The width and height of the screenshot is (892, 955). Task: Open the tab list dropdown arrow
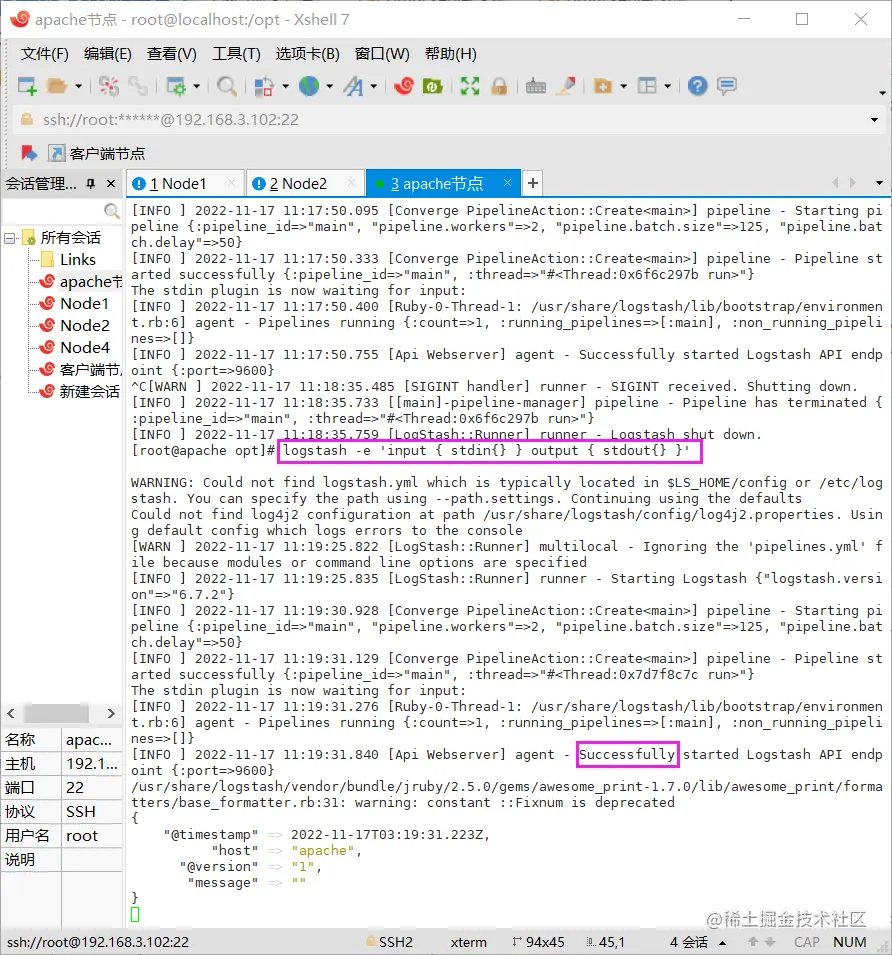(x=879, y=183)
